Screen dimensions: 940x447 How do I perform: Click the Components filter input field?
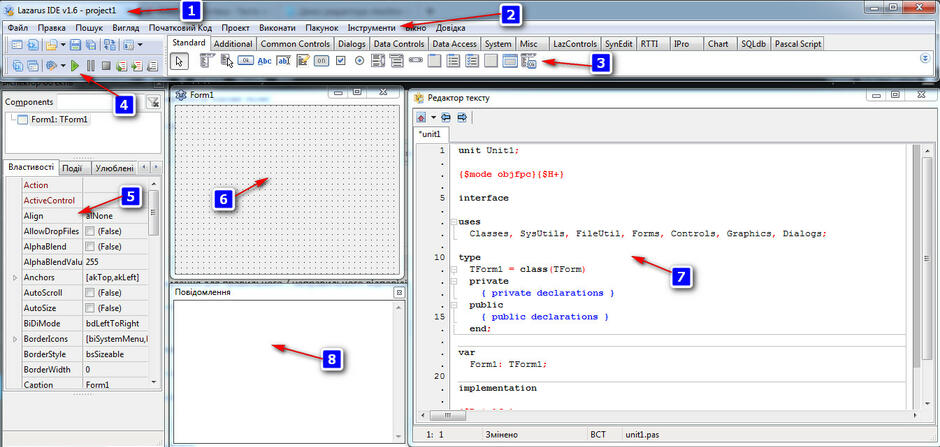click(x=100, y=102)
